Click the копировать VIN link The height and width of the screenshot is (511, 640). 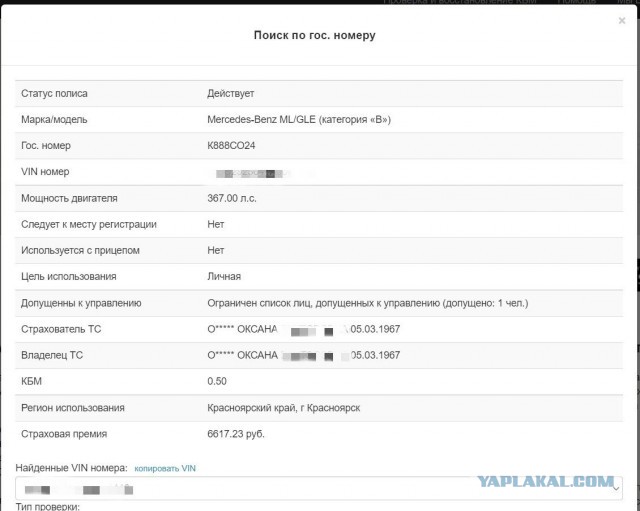tap(165, 469)
